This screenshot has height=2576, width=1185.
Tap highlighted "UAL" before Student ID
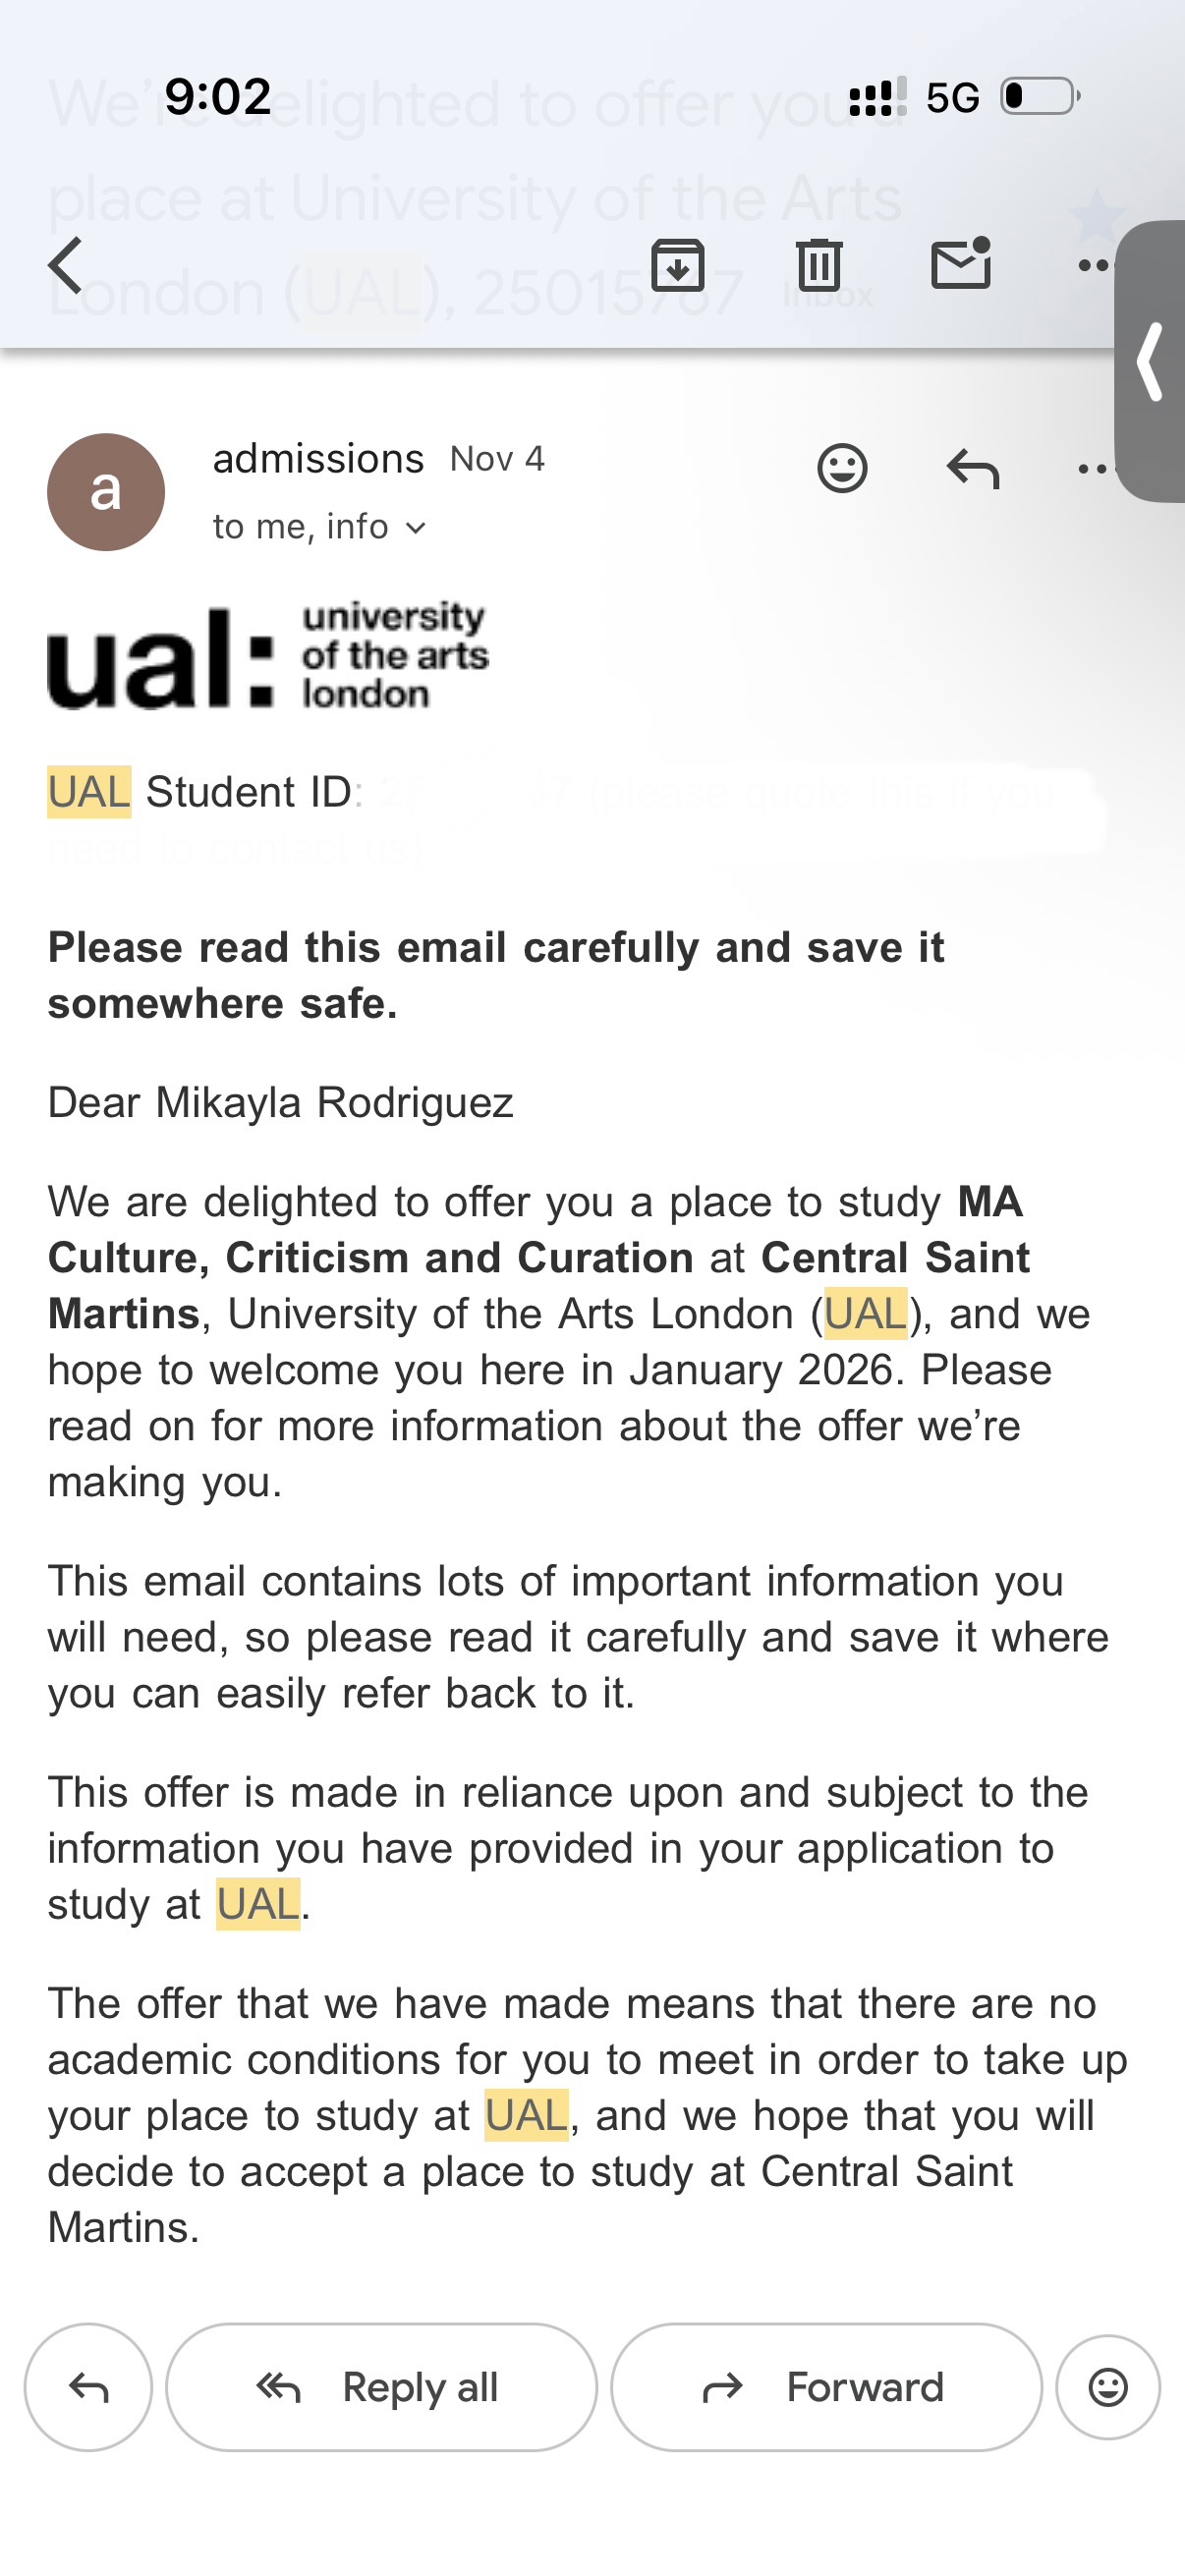click(89, 792)
